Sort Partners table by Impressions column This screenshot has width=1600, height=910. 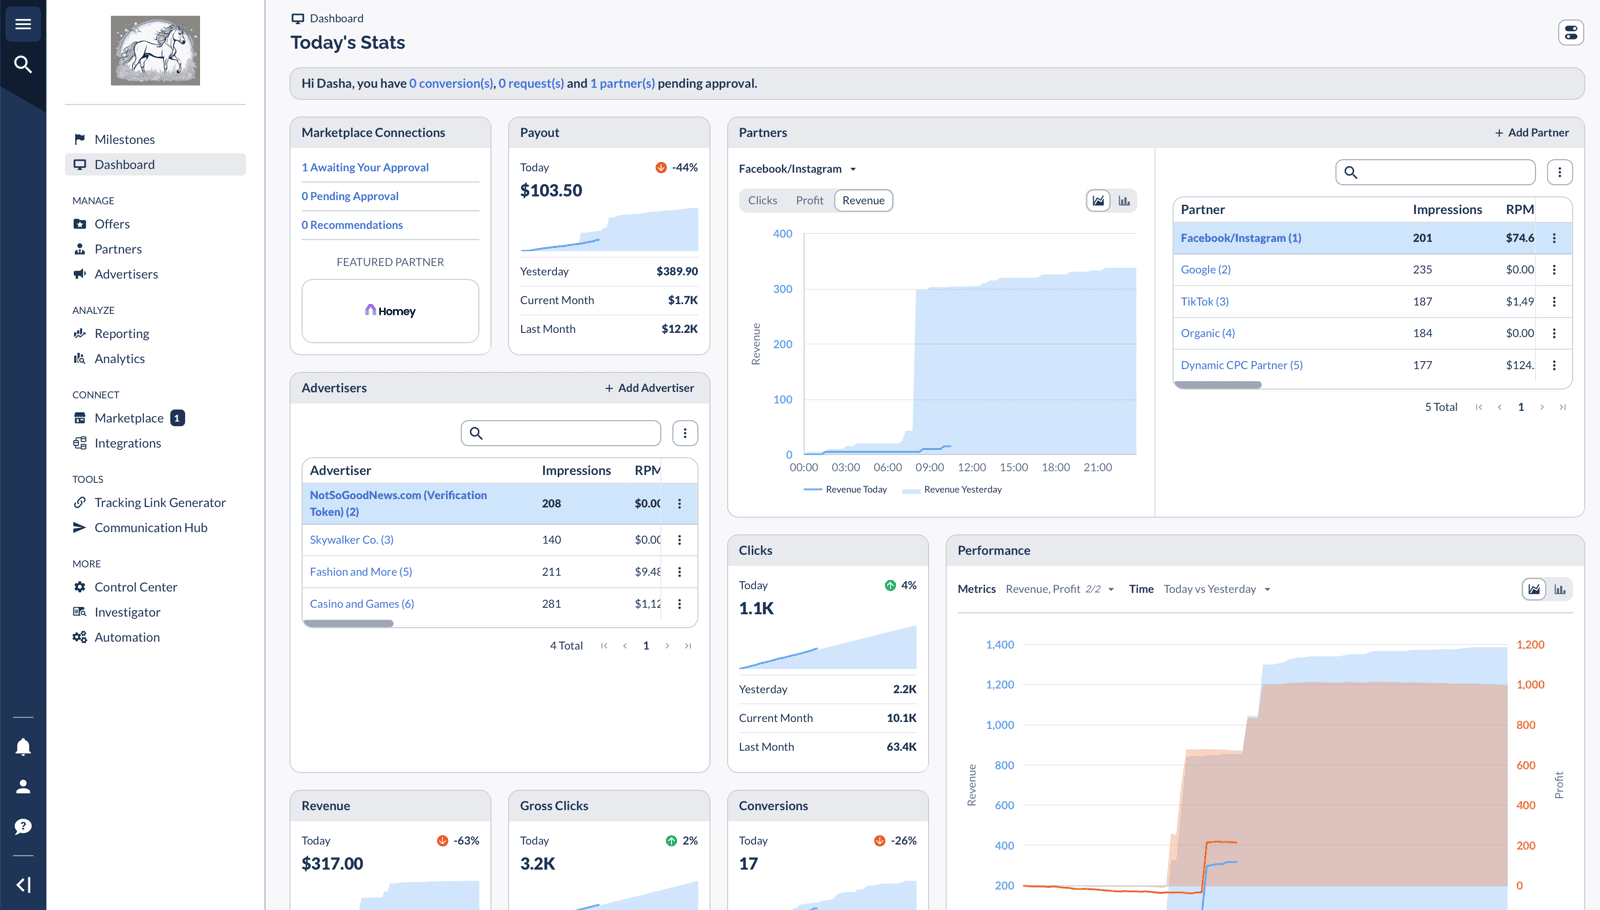tap(1447, 210)
